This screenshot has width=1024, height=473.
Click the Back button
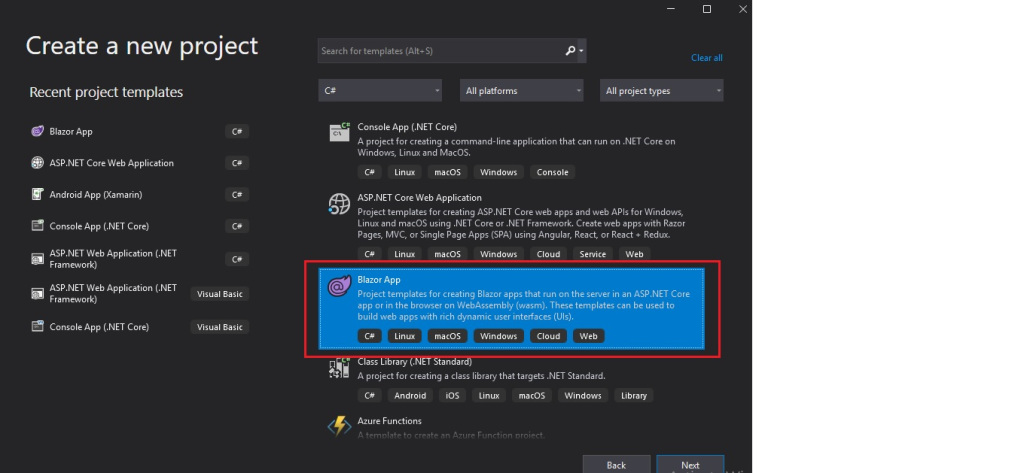(616, 465)
